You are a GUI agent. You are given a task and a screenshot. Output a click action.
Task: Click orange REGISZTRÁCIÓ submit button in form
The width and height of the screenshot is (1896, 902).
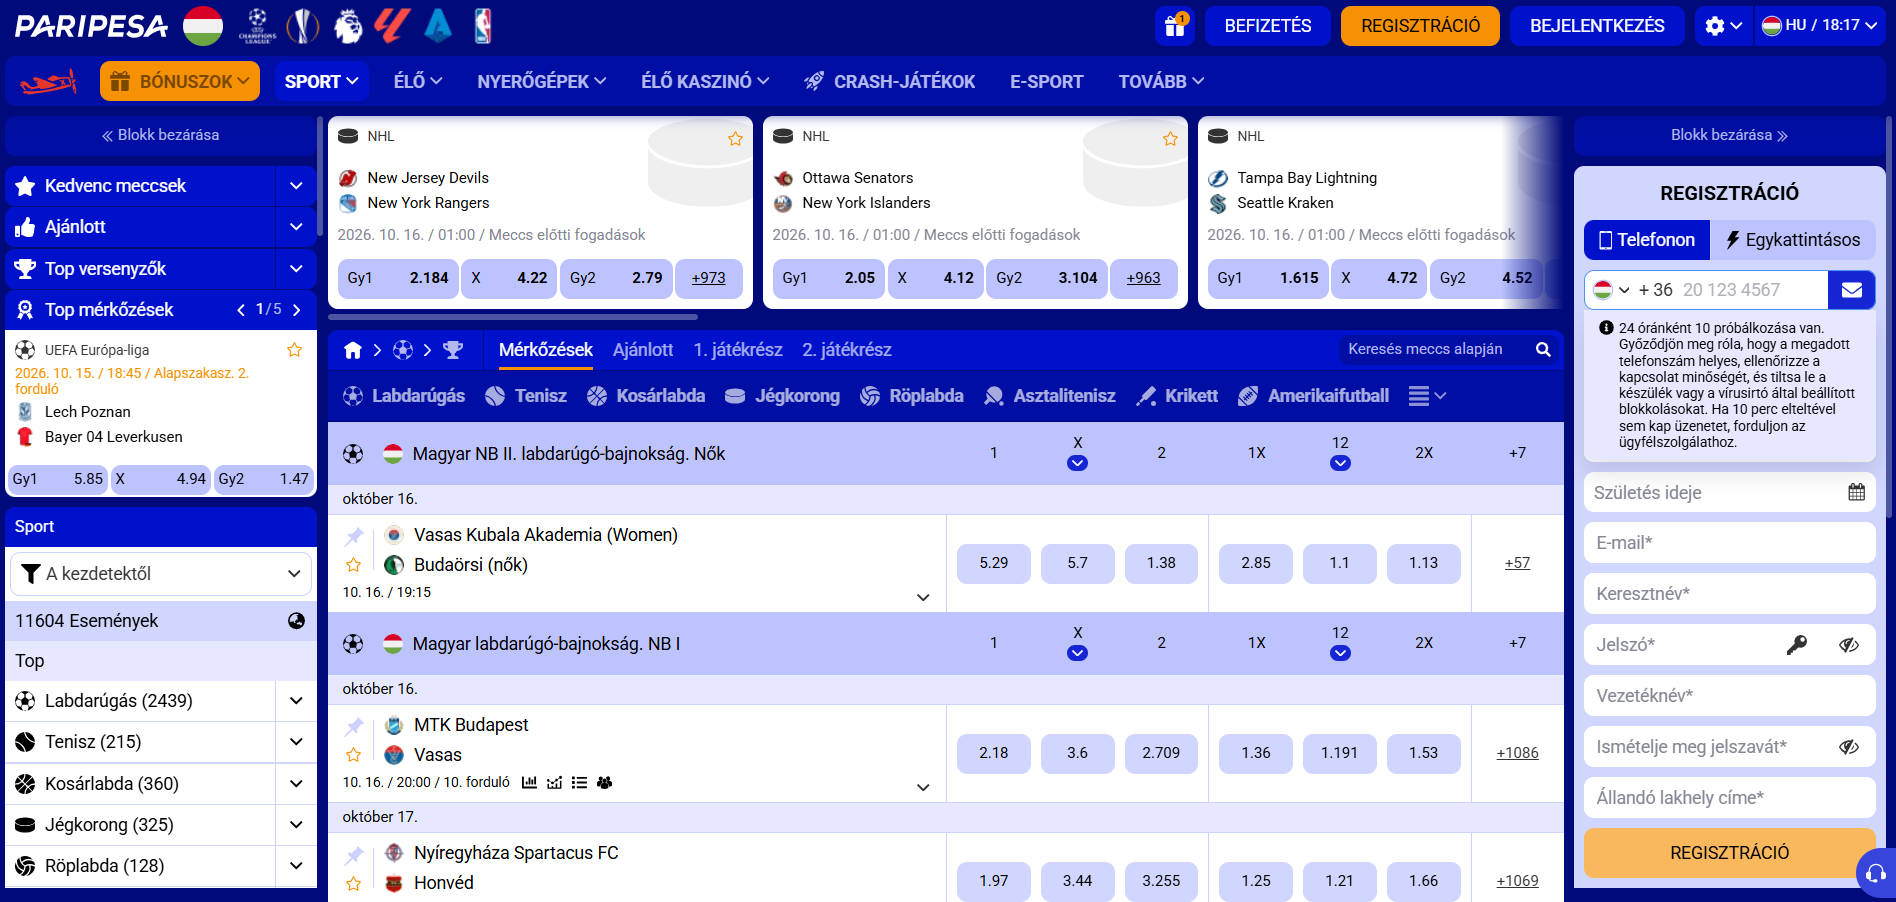pyautogui.click(x=1730, y=853)
